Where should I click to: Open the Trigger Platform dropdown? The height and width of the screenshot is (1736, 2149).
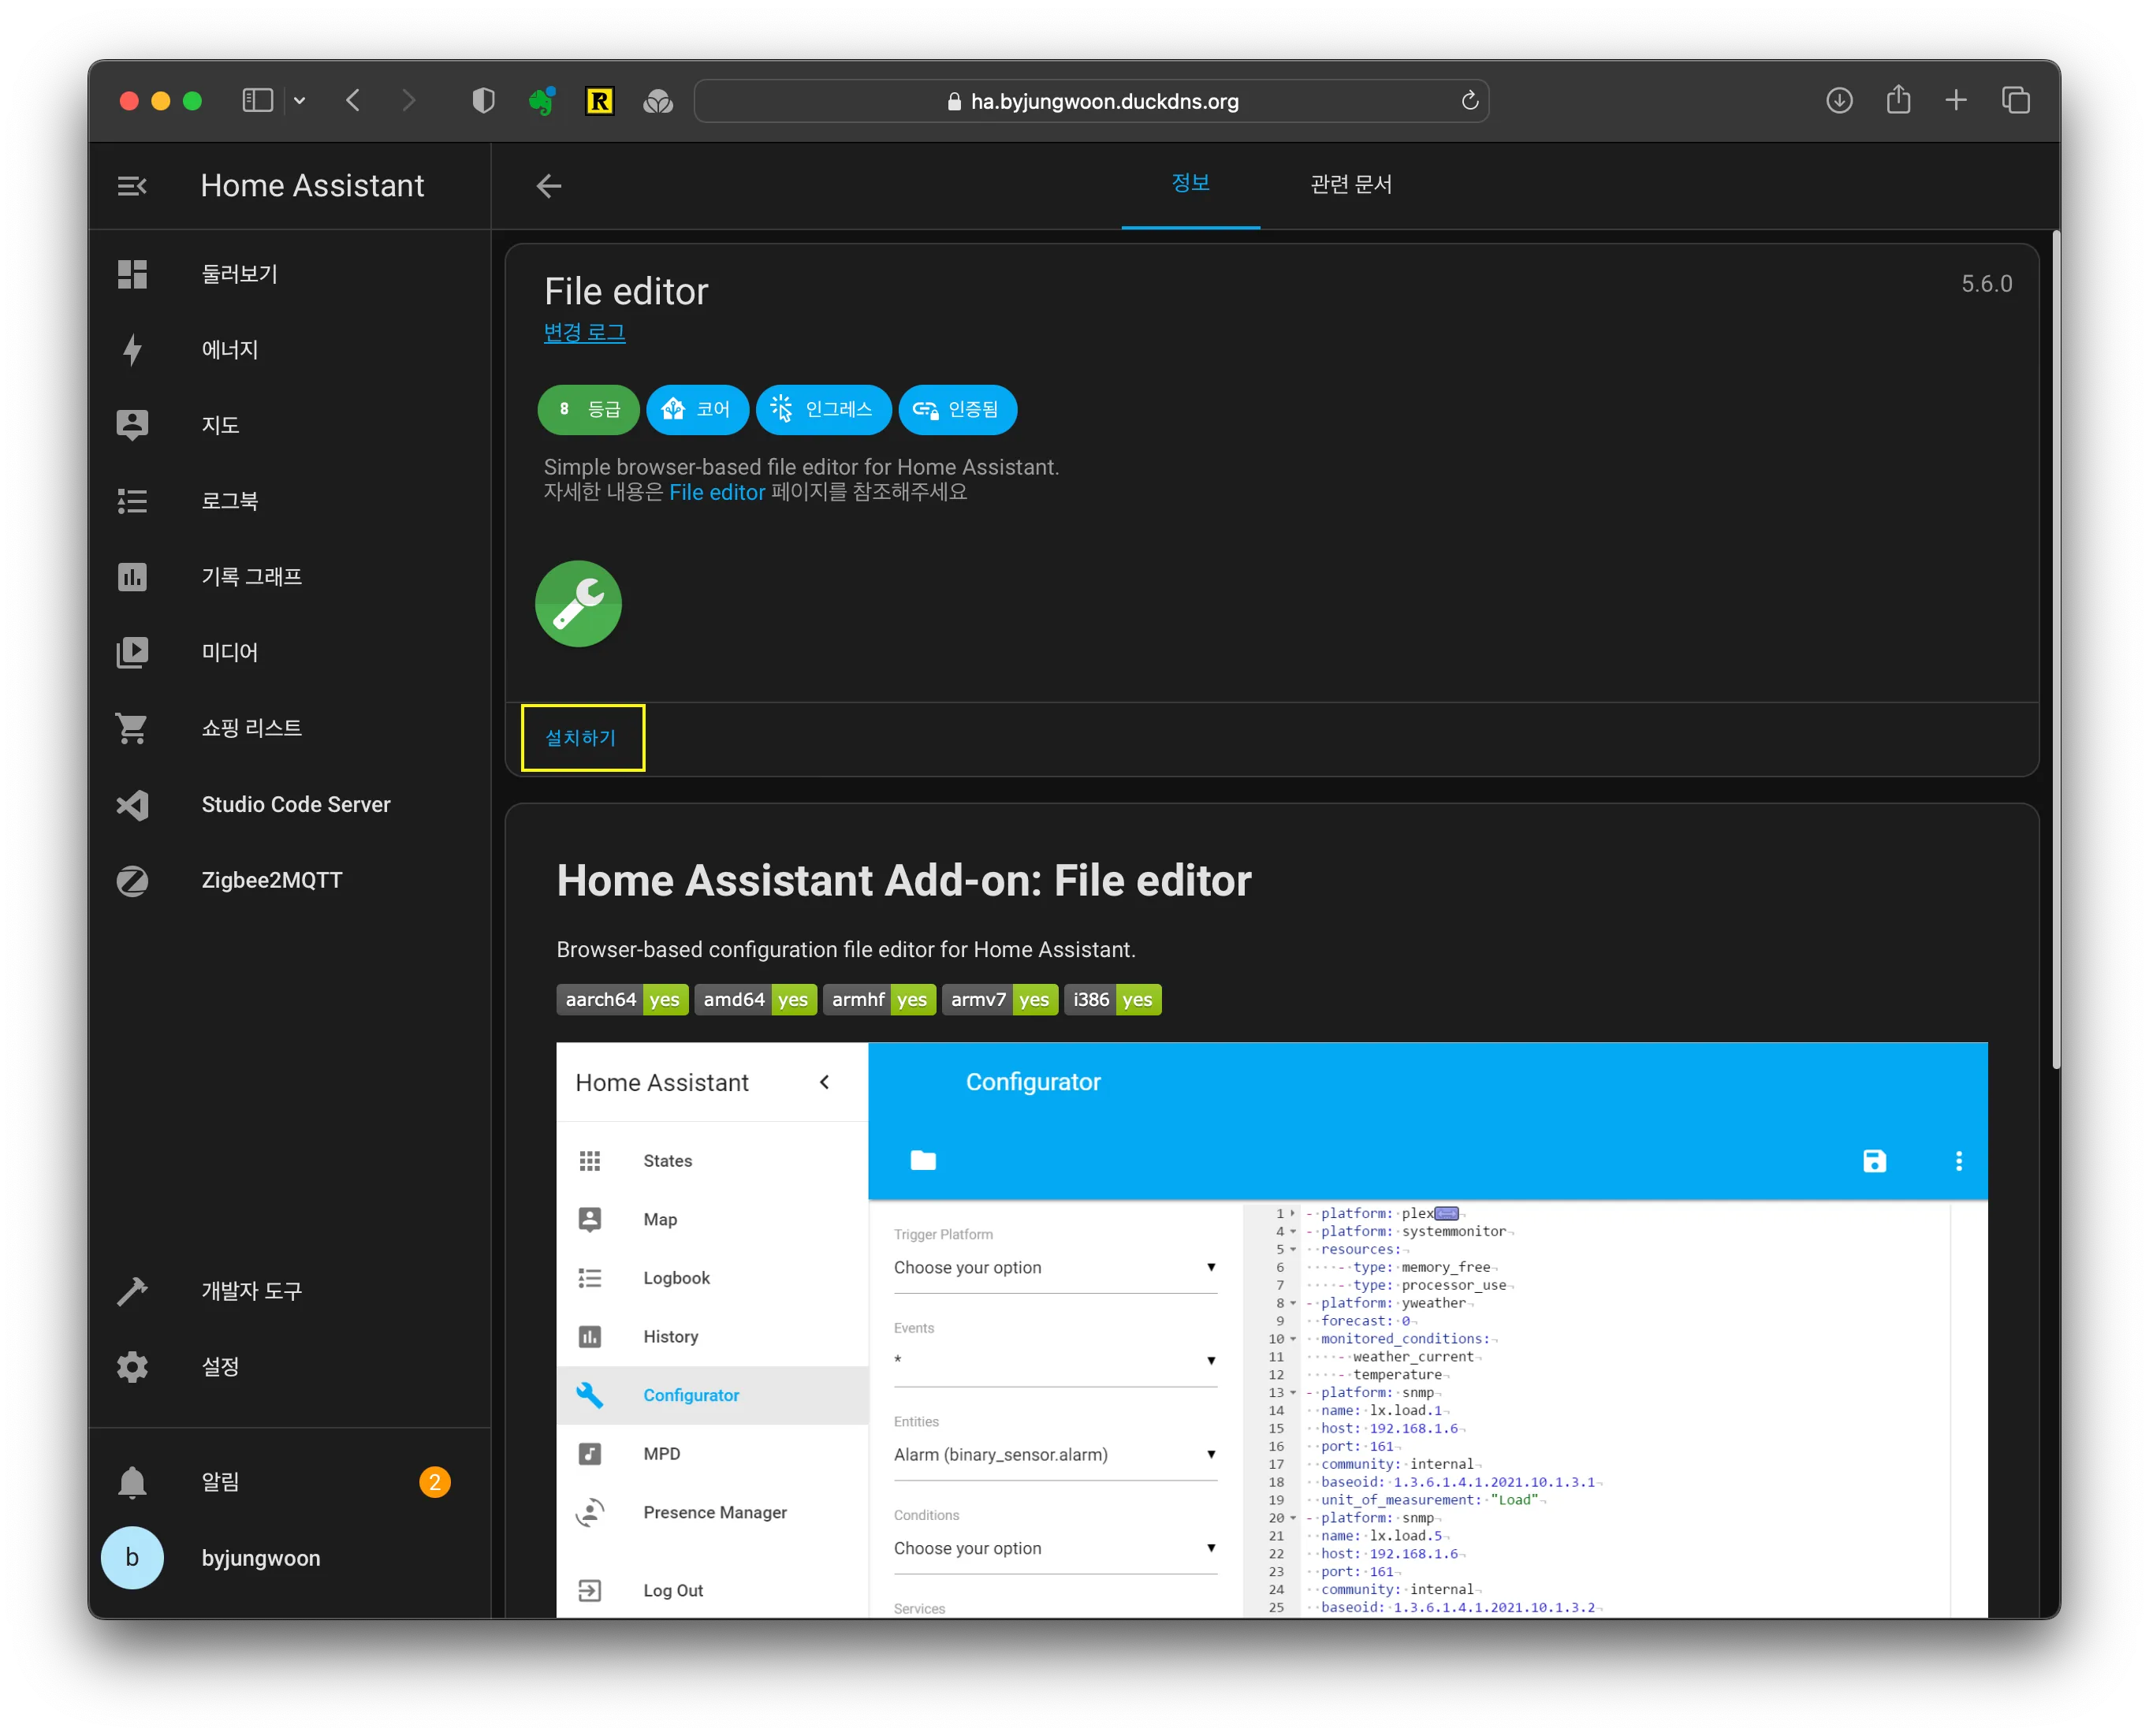[1055, 1268]
